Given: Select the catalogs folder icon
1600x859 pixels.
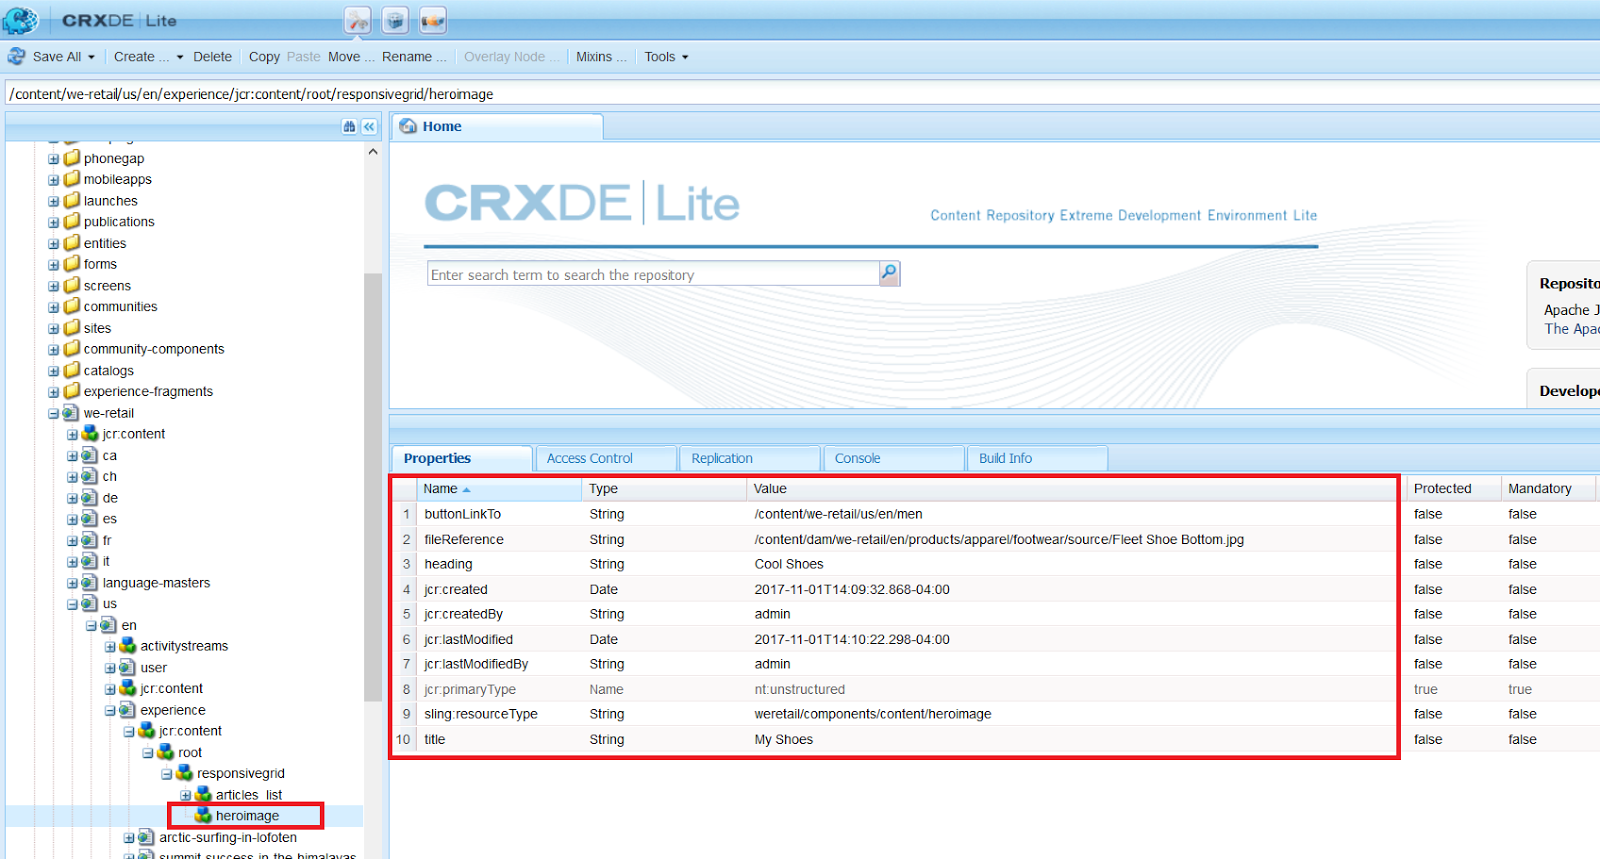Looking at the screenshot, I should 72,370.
